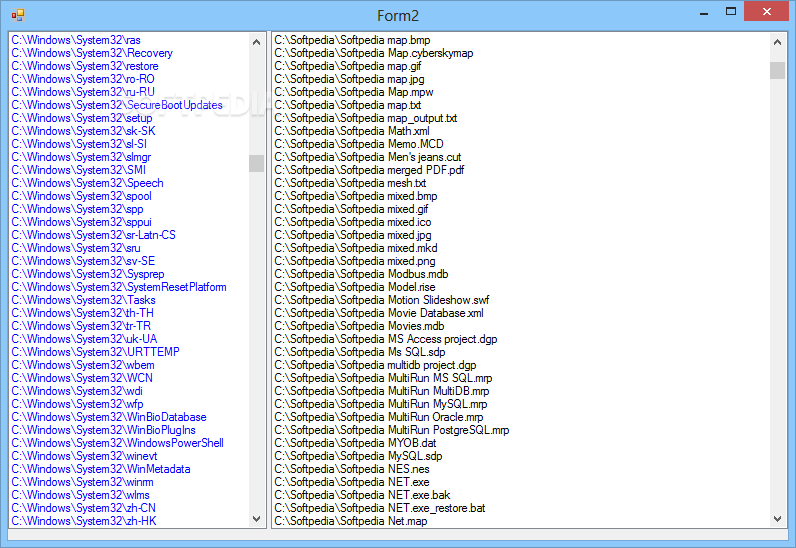
Task: Select Softpedia Modbus.mdb file entry
Action: [x=361, y=274]
